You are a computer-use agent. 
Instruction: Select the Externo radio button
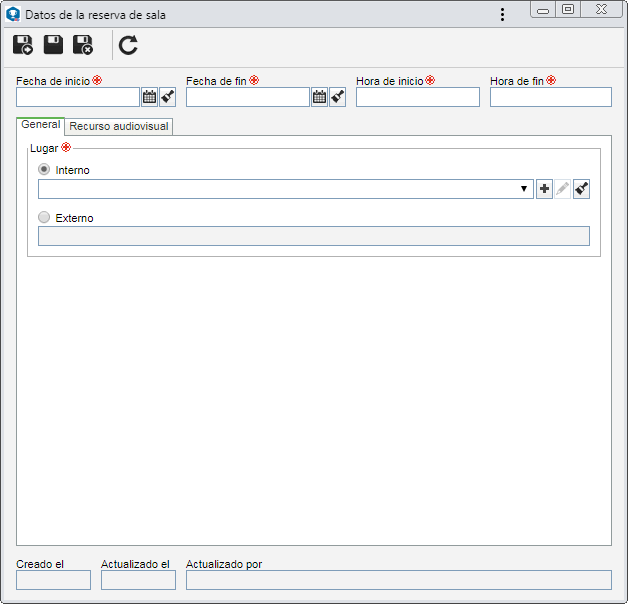(x=44, y=217)
